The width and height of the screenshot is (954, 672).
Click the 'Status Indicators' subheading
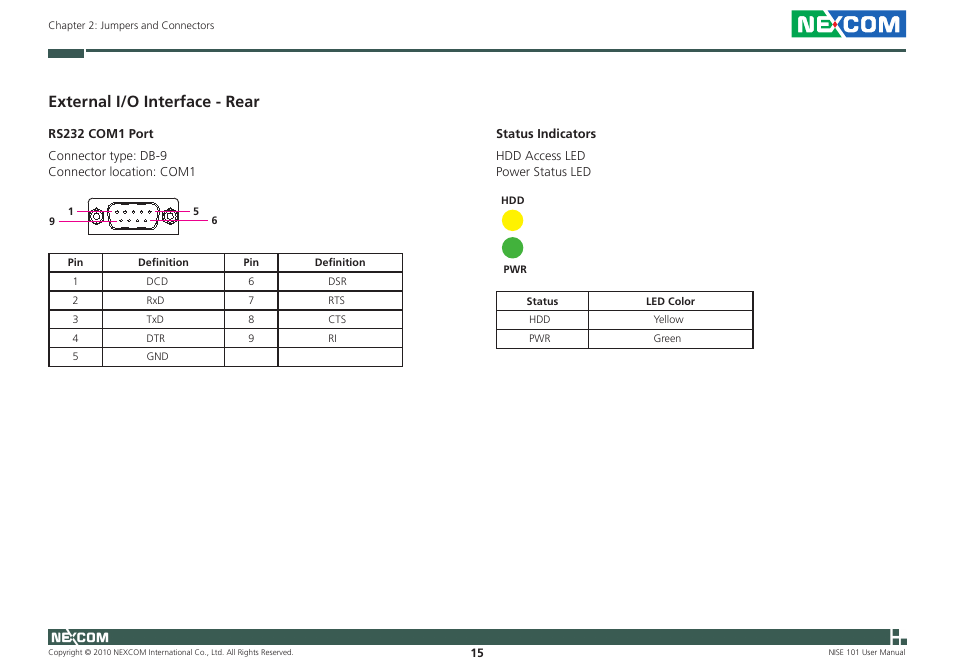(546, 134)
